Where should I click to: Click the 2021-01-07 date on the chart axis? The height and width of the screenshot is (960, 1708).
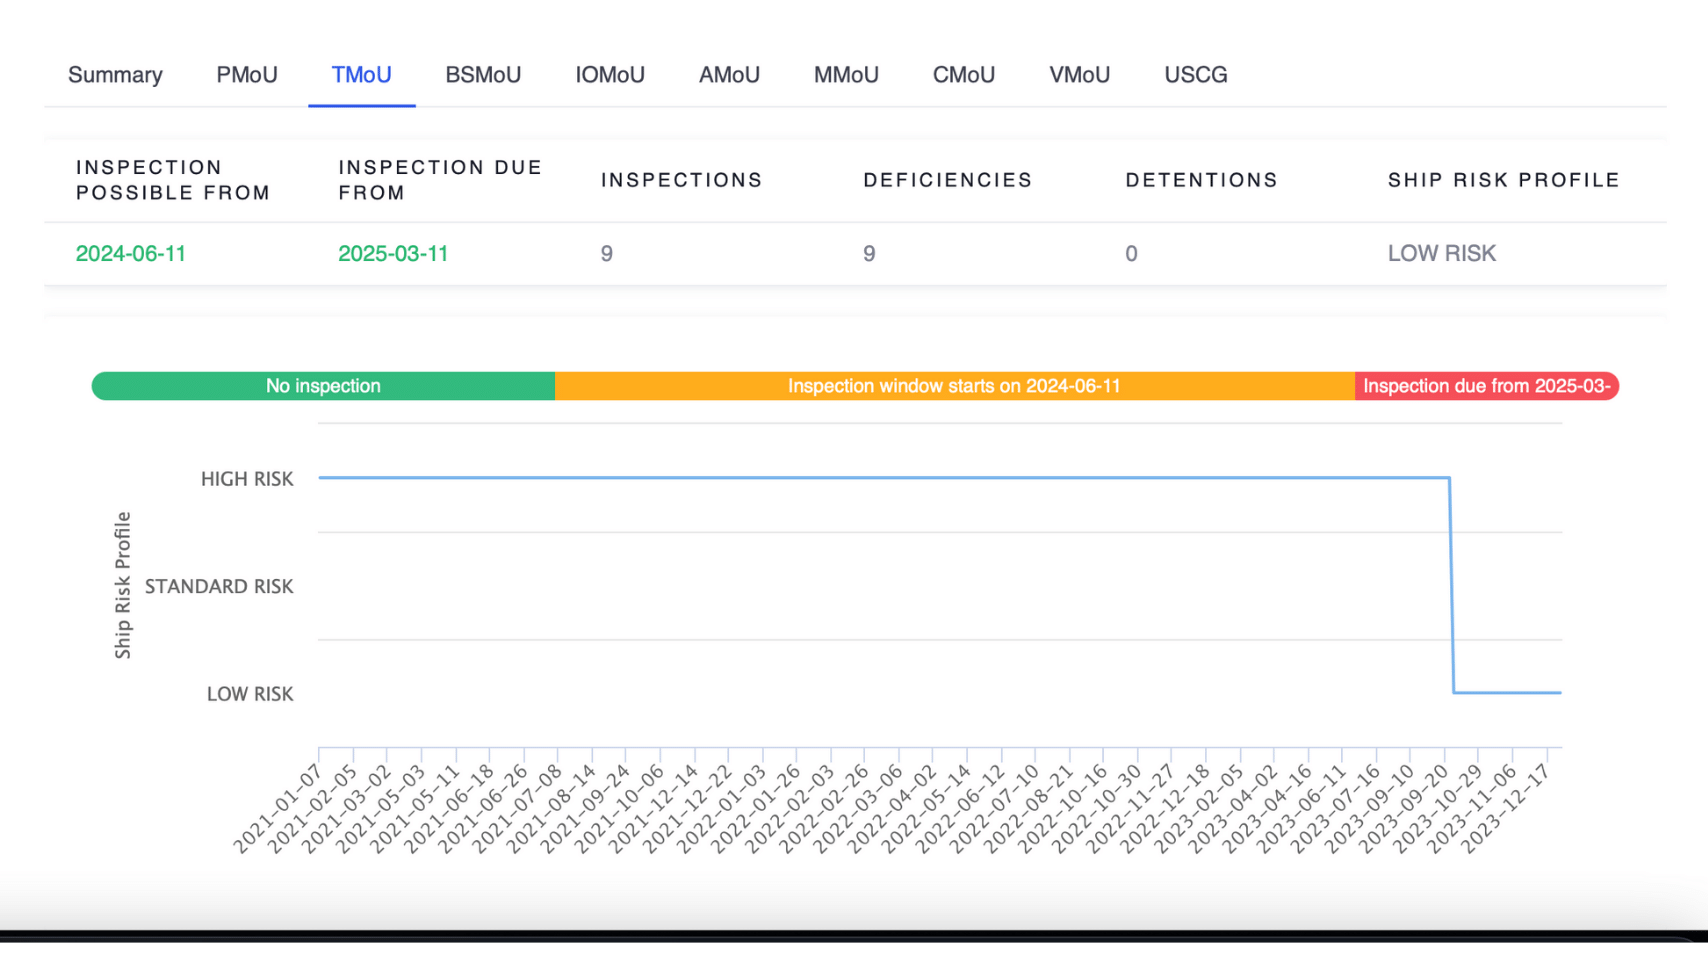(x=279, y=809)
